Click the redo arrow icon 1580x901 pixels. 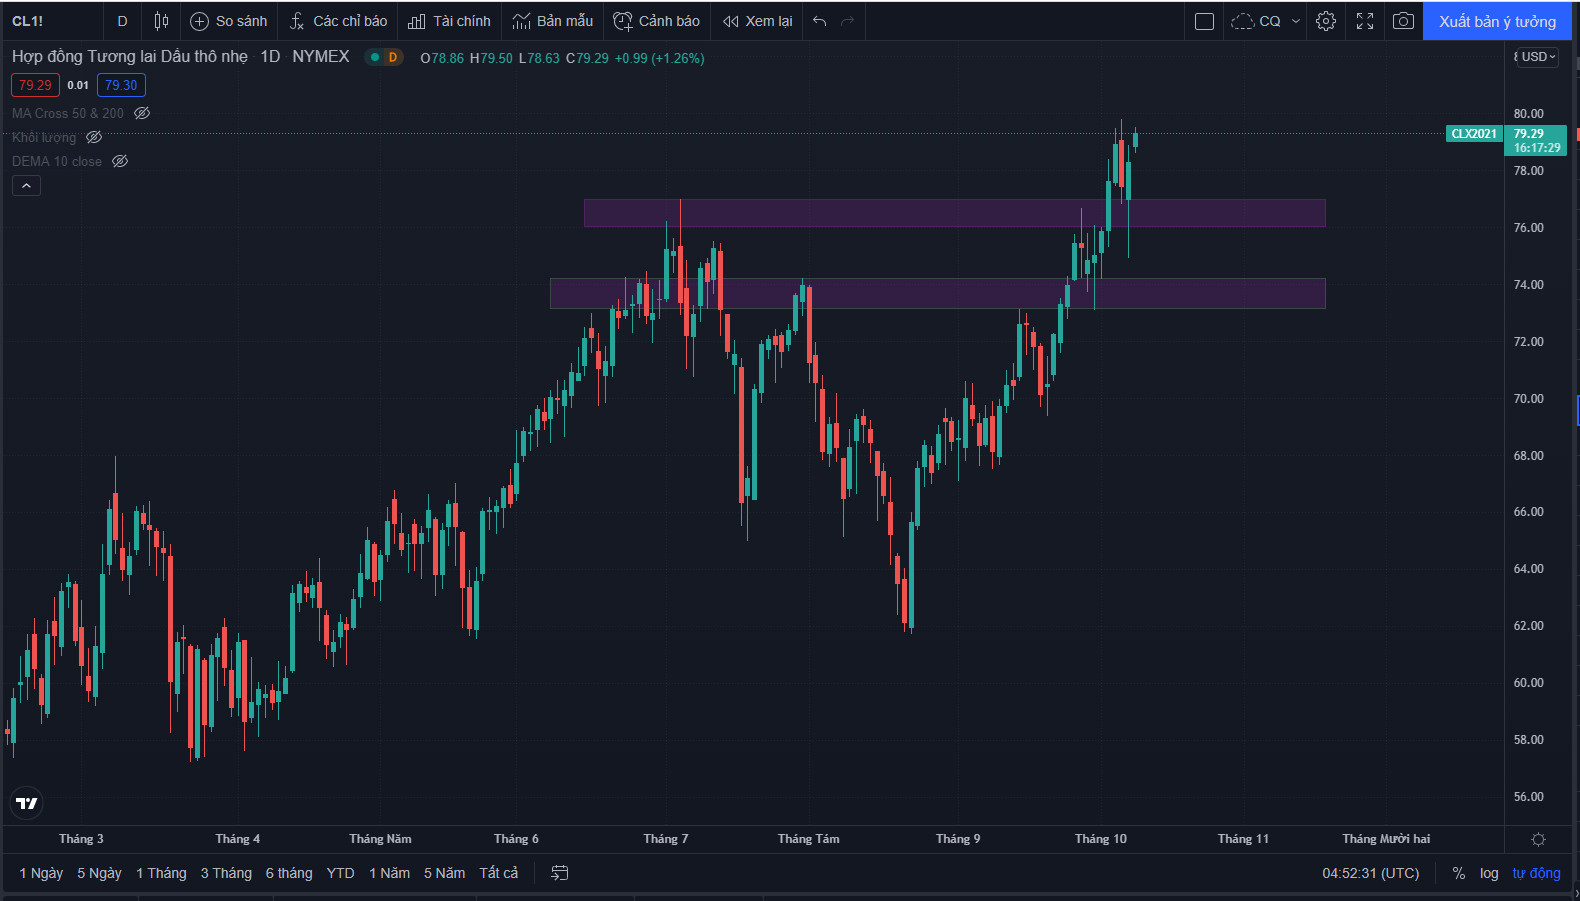(847, 21)
